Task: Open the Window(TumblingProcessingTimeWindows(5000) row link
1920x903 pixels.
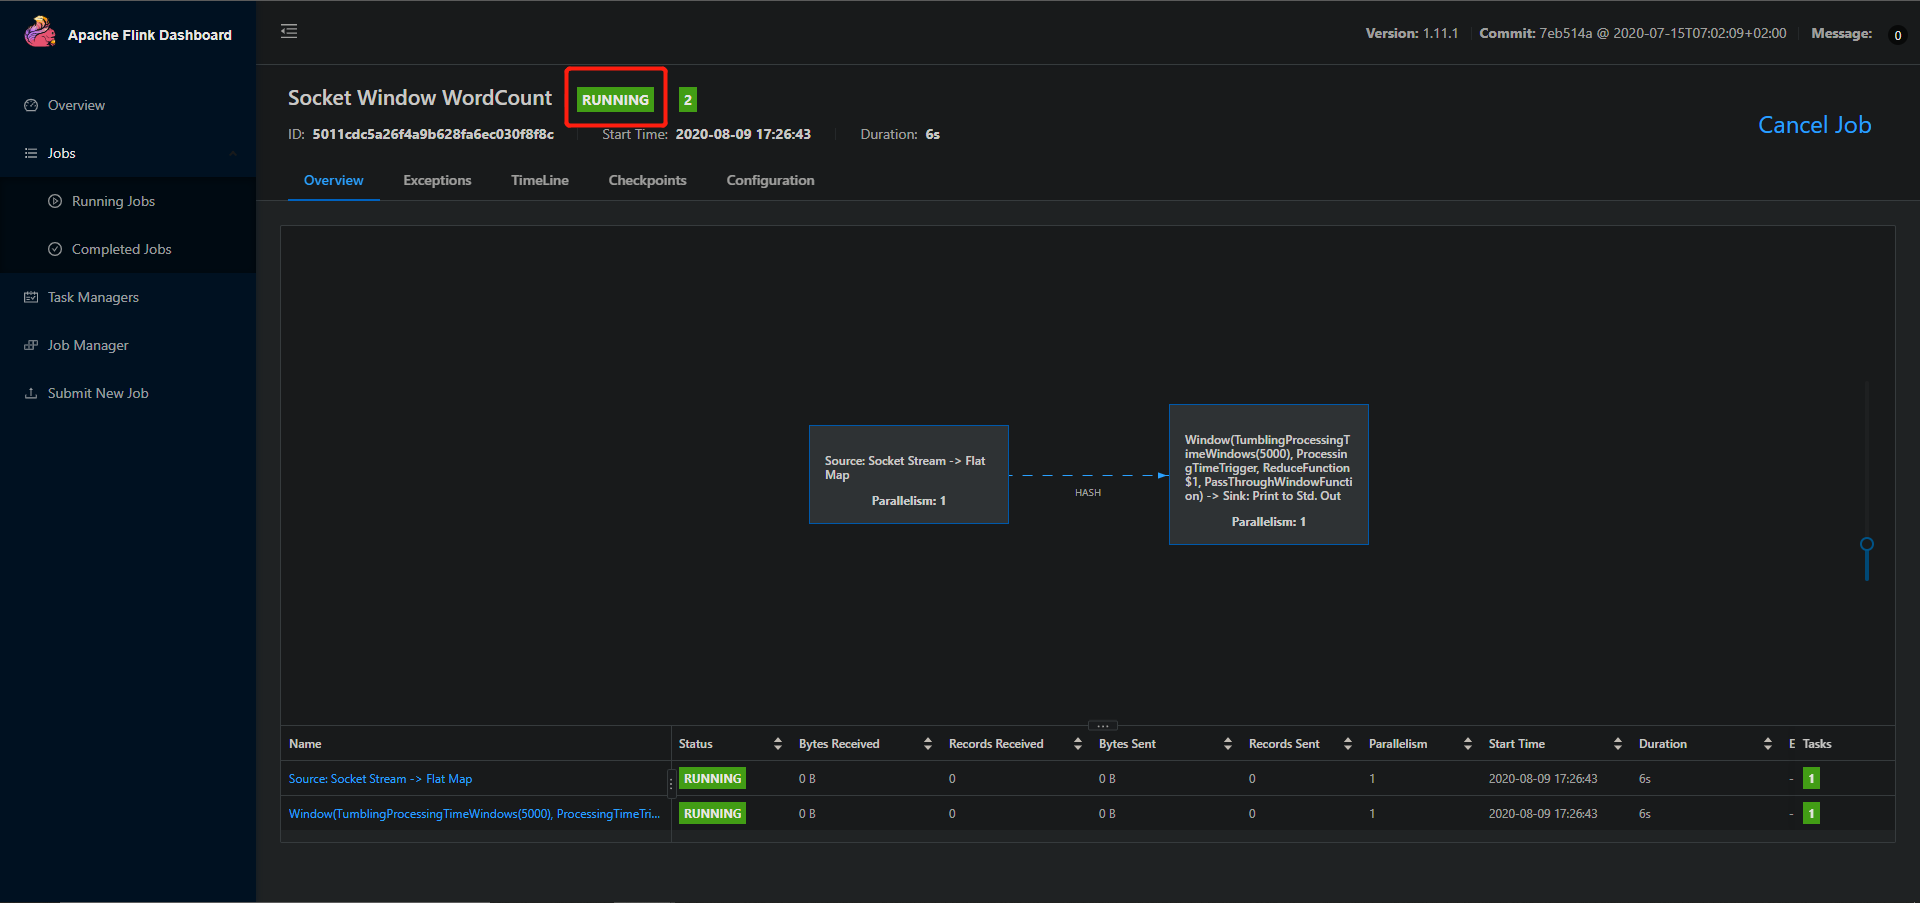Action: [x=474, y=814]
